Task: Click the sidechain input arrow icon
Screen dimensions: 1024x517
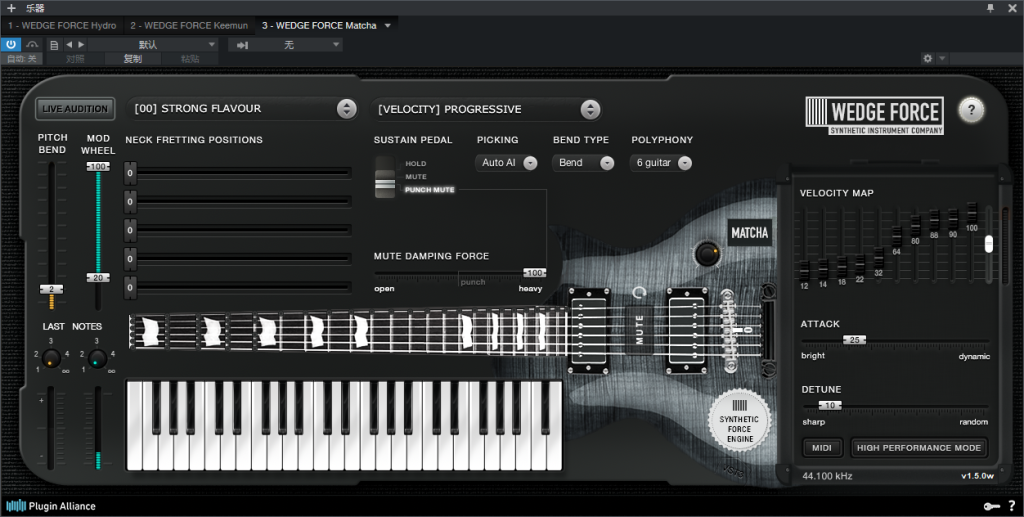Action: tap(242, 45)
